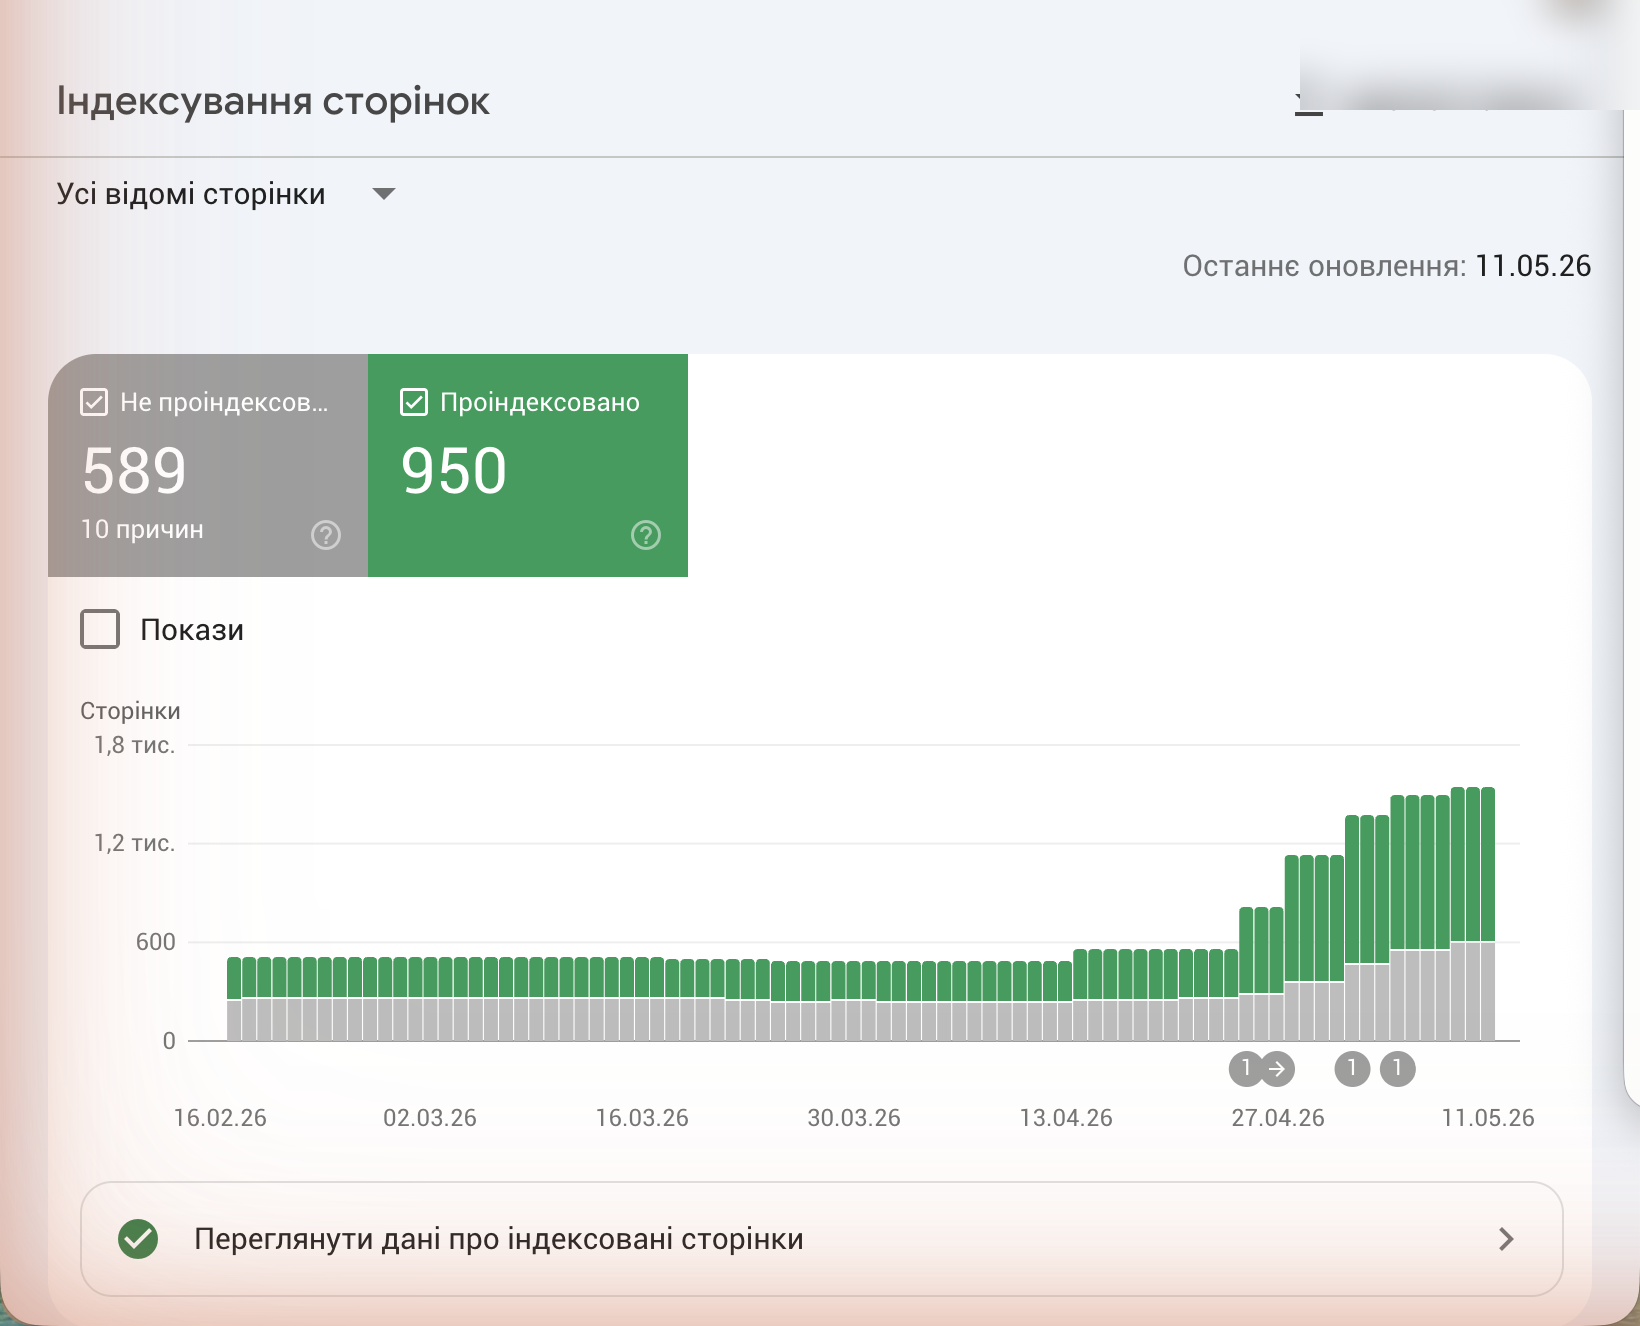Click the '16.03.26' axis date label
Viewport: 1640px width, 1326px height.
(642, 1118)
